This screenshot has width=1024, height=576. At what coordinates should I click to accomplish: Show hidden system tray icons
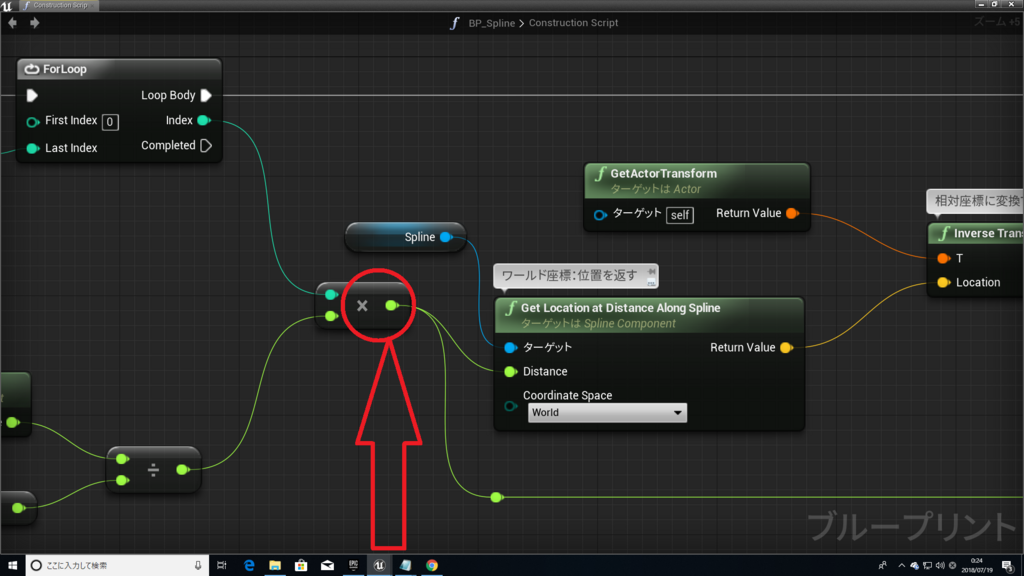tap(901, 566)
